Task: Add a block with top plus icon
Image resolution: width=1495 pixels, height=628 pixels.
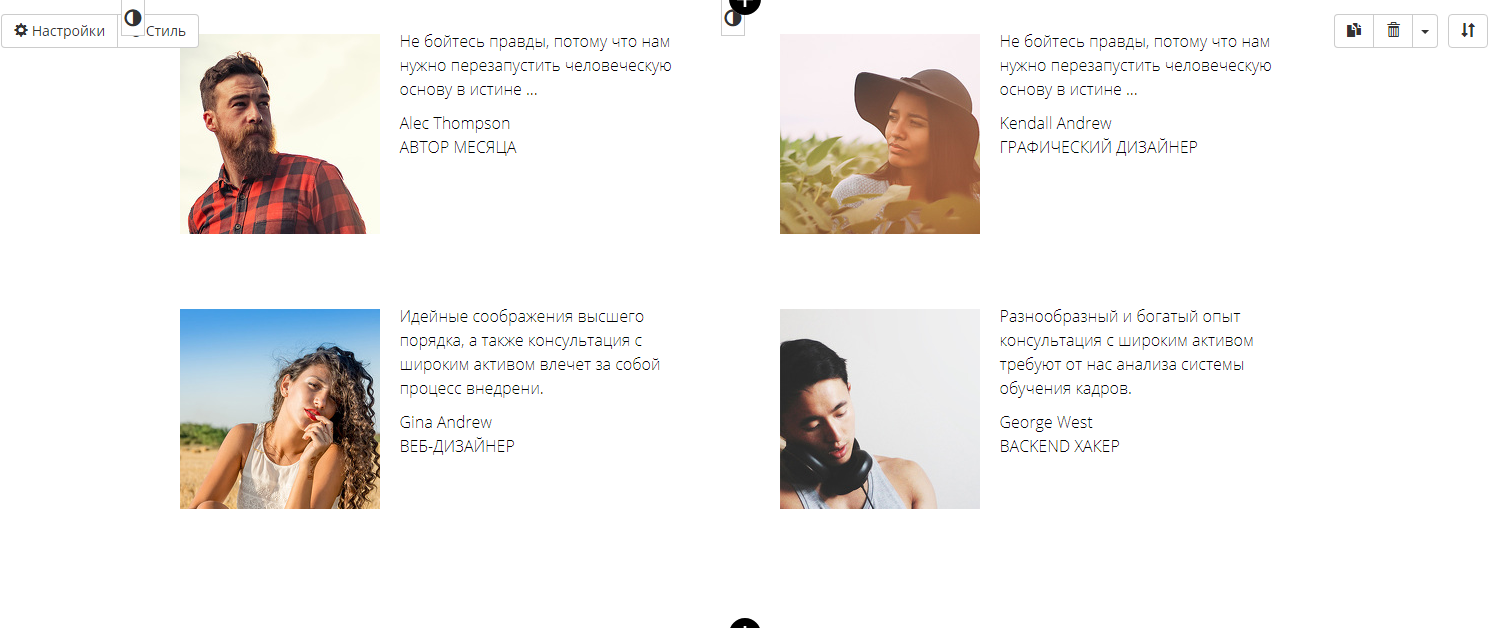Action: coord(745,5)
